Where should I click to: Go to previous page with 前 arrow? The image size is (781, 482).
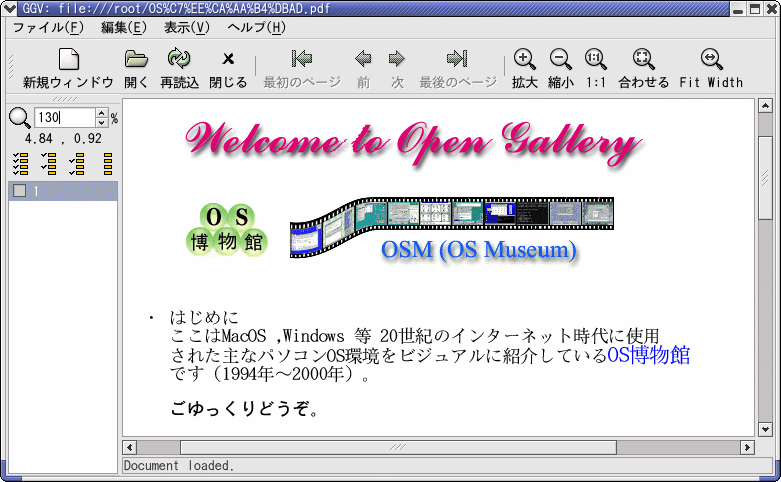click(x=363, y=69)
